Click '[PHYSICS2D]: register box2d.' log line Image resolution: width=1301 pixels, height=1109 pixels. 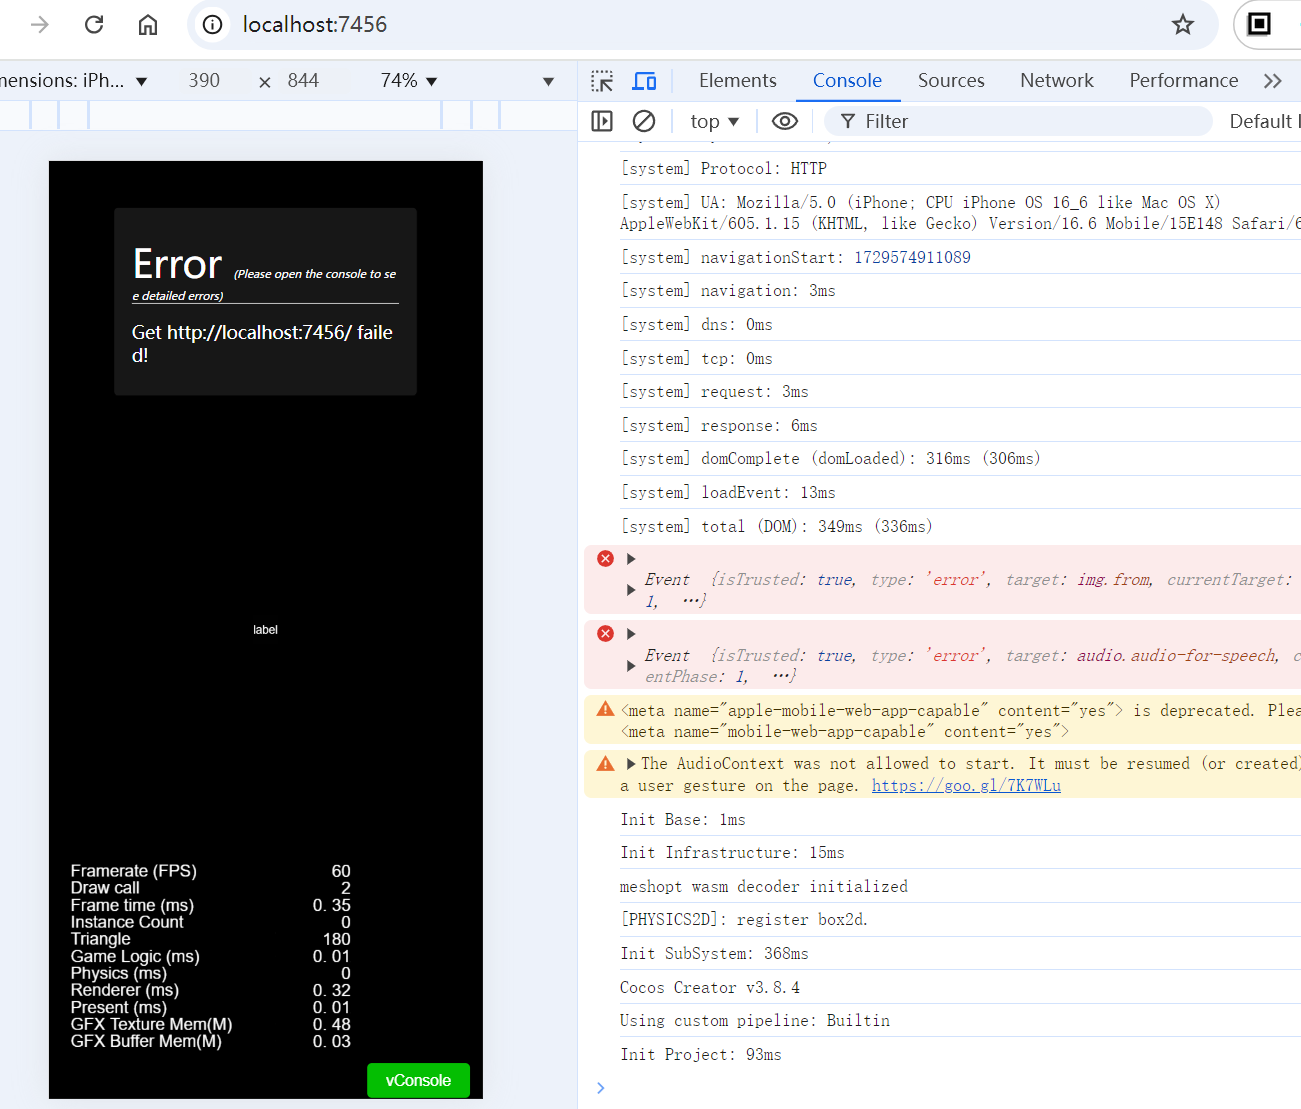(x=744, y=920)
